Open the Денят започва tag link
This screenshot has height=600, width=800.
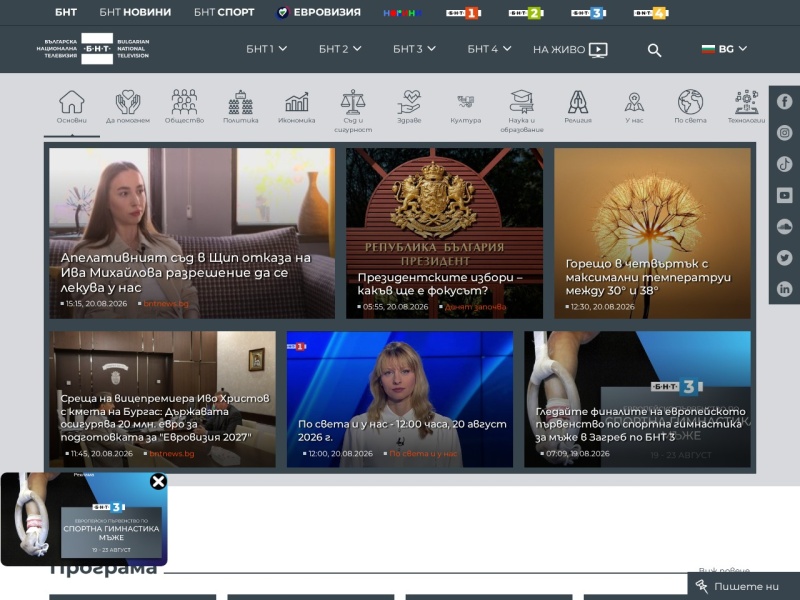(x=476, y=307)
